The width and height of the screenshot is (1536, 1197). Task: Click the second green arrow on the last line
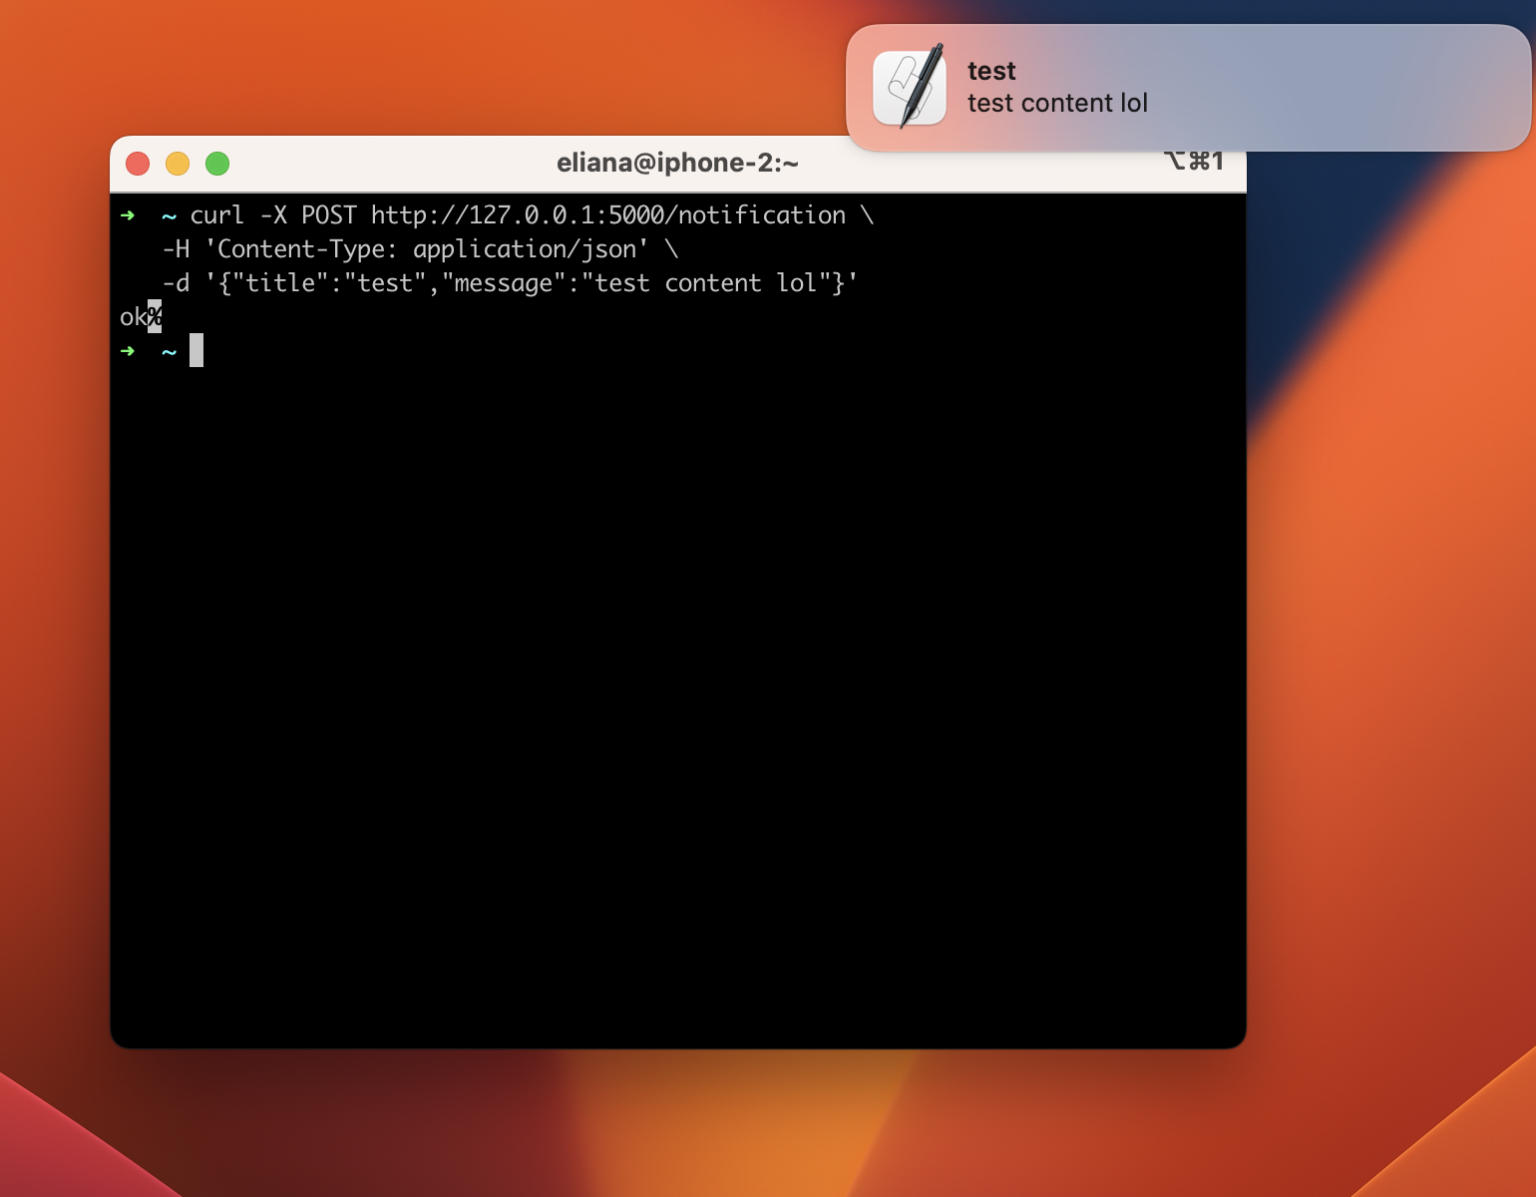(x=128, y=351)
